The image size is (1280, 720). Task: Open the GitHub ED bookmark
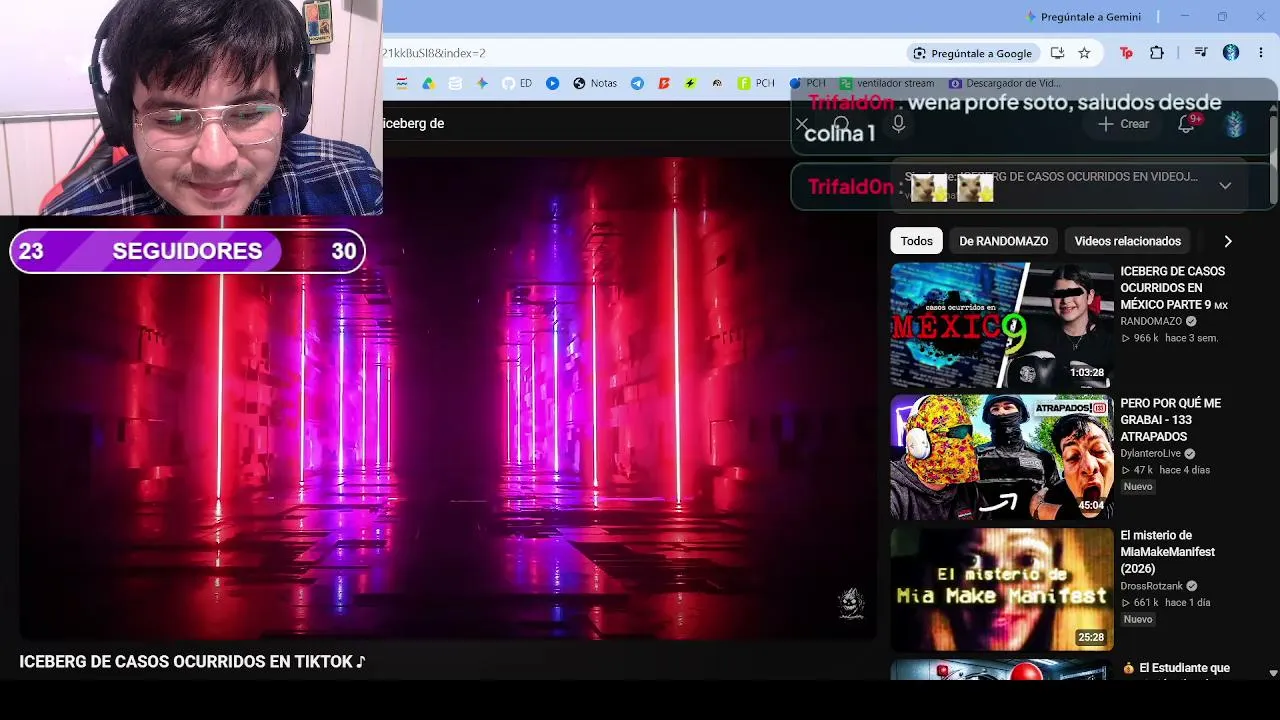(517, 84)
